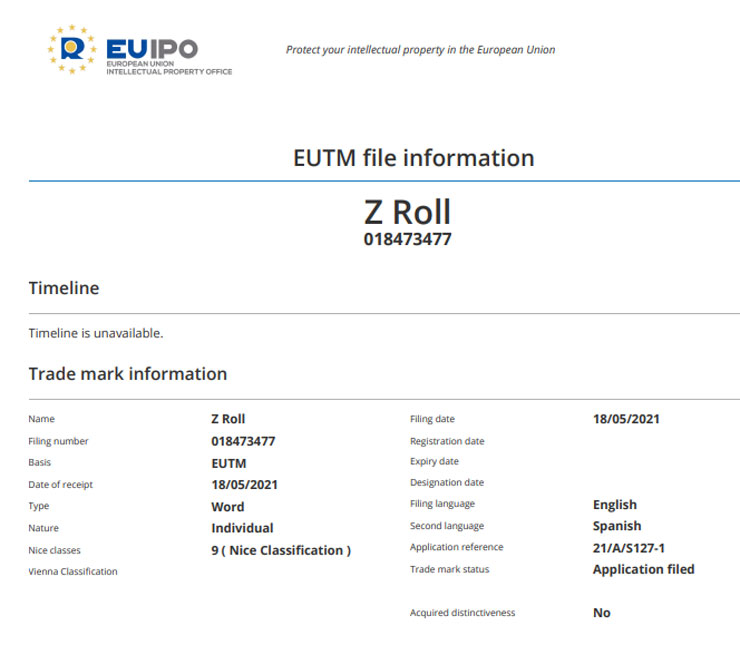
Task: Click the EUIPO logo icon
Action: pyautogui.click(x=72, y=50)
